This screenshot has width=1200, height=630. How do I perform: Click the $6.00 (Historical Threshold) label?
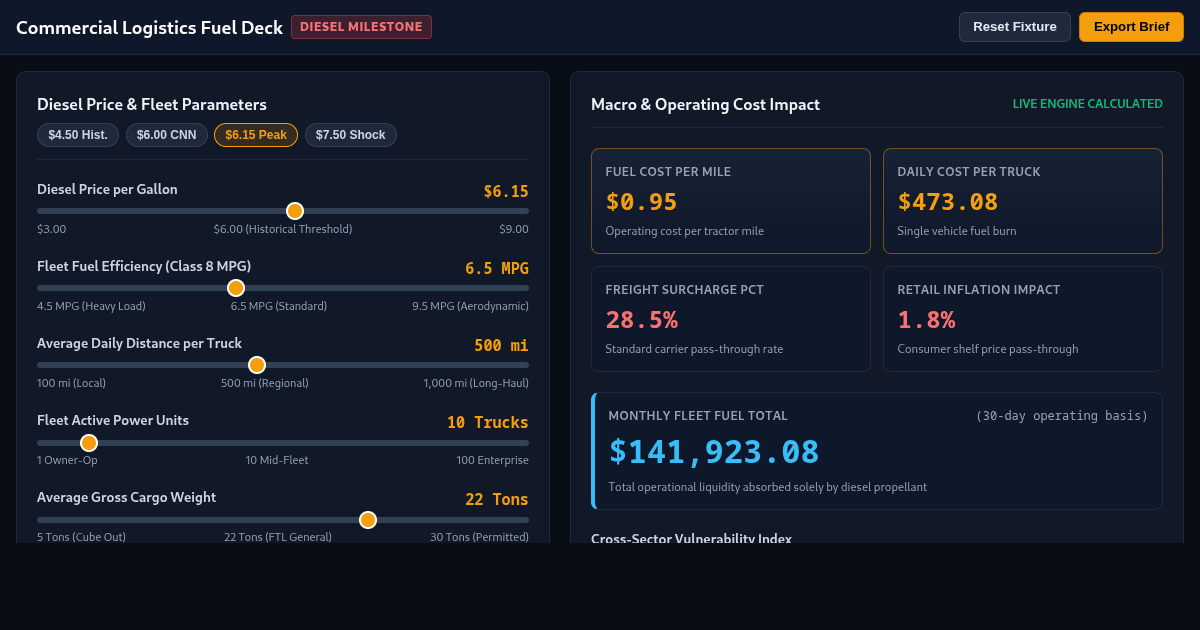coord(283,229)
